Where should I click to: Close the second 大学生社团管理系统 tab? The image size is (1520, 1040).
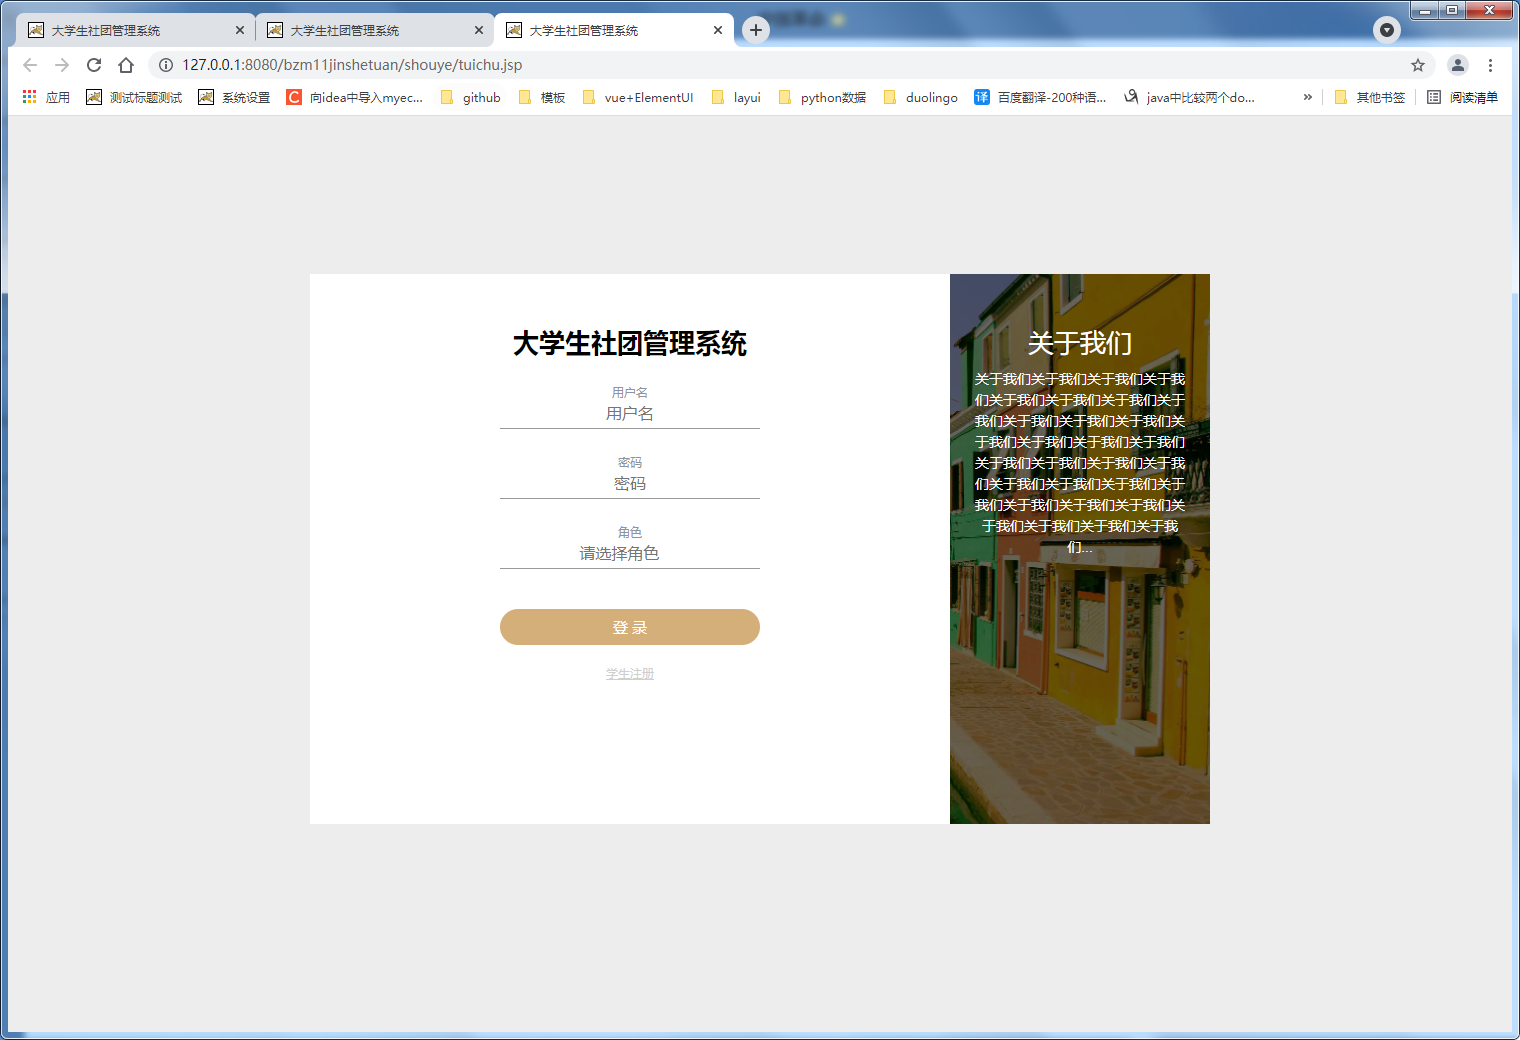click(479, 30)
